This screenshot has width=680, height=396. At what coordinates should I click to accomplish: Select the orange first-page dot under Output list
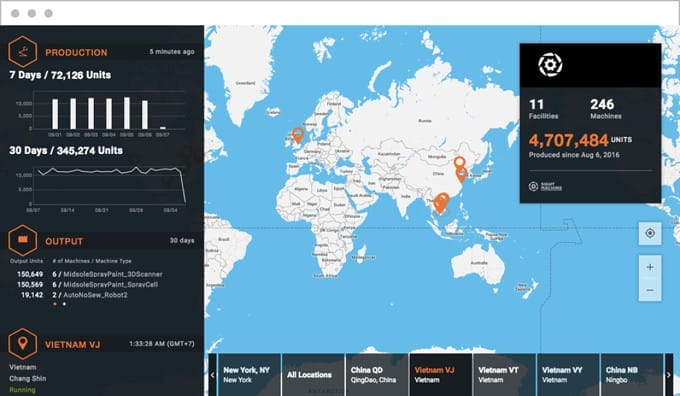point(55,304)
